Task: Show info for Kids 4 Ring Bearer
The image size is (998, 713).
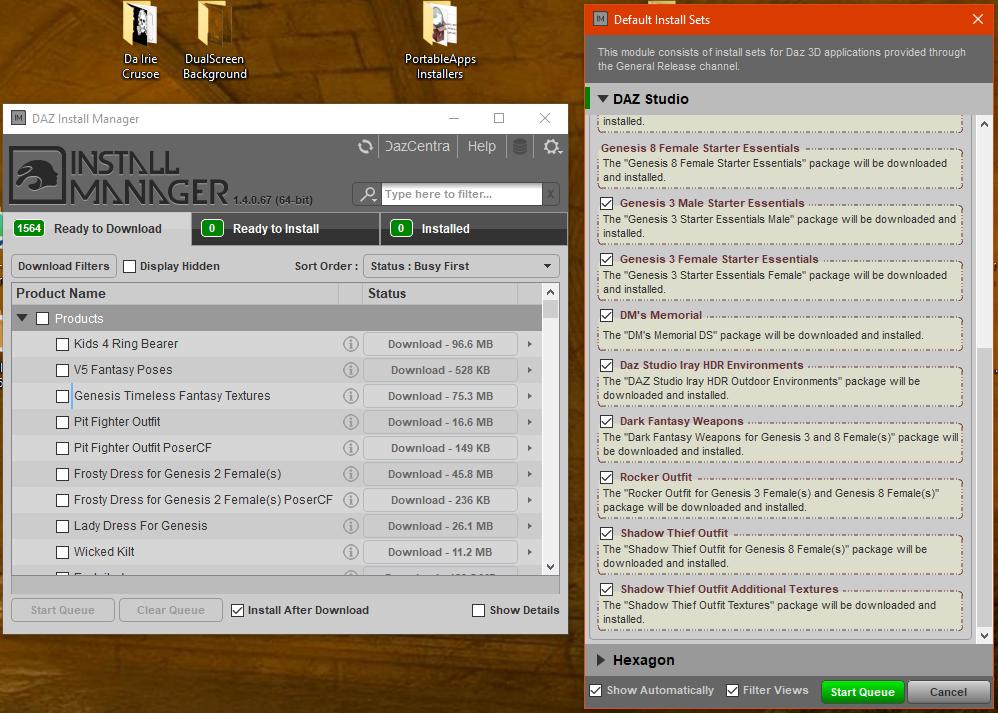Action: pyautogui.click(x=351, y=344)
